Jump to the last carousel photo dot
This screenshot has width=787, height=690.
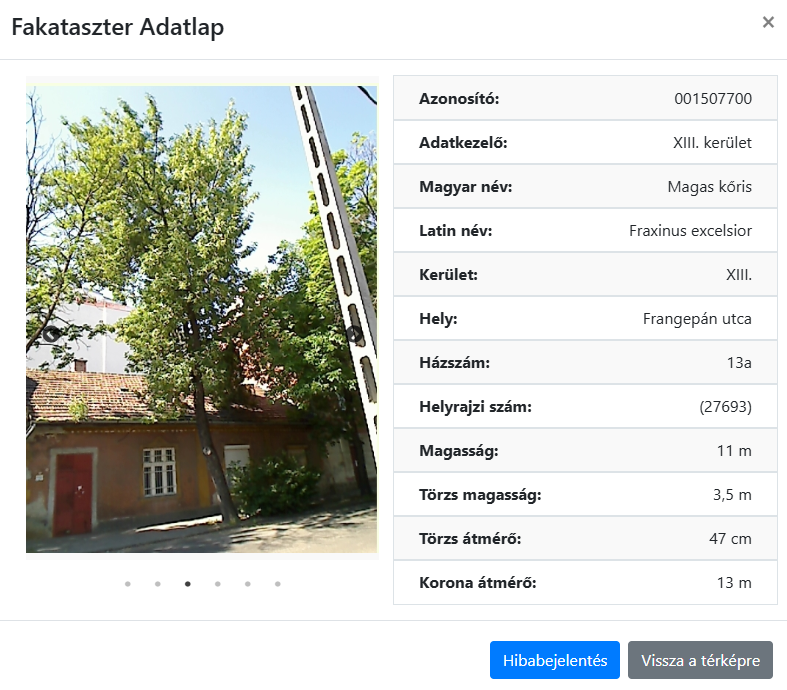(277, 584)
